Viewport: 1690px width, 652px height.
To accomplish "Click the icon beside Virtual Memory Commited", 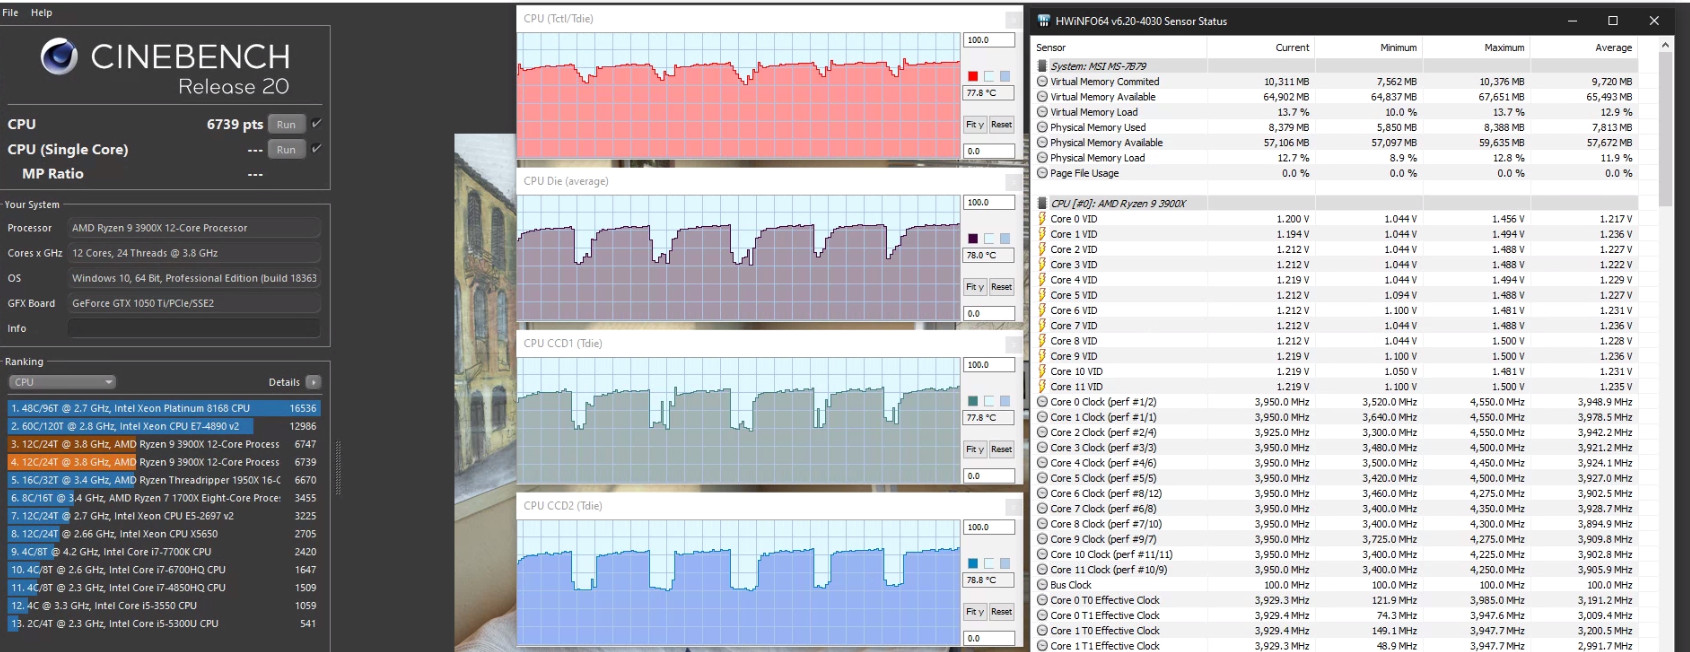I will coord(1042,82).
